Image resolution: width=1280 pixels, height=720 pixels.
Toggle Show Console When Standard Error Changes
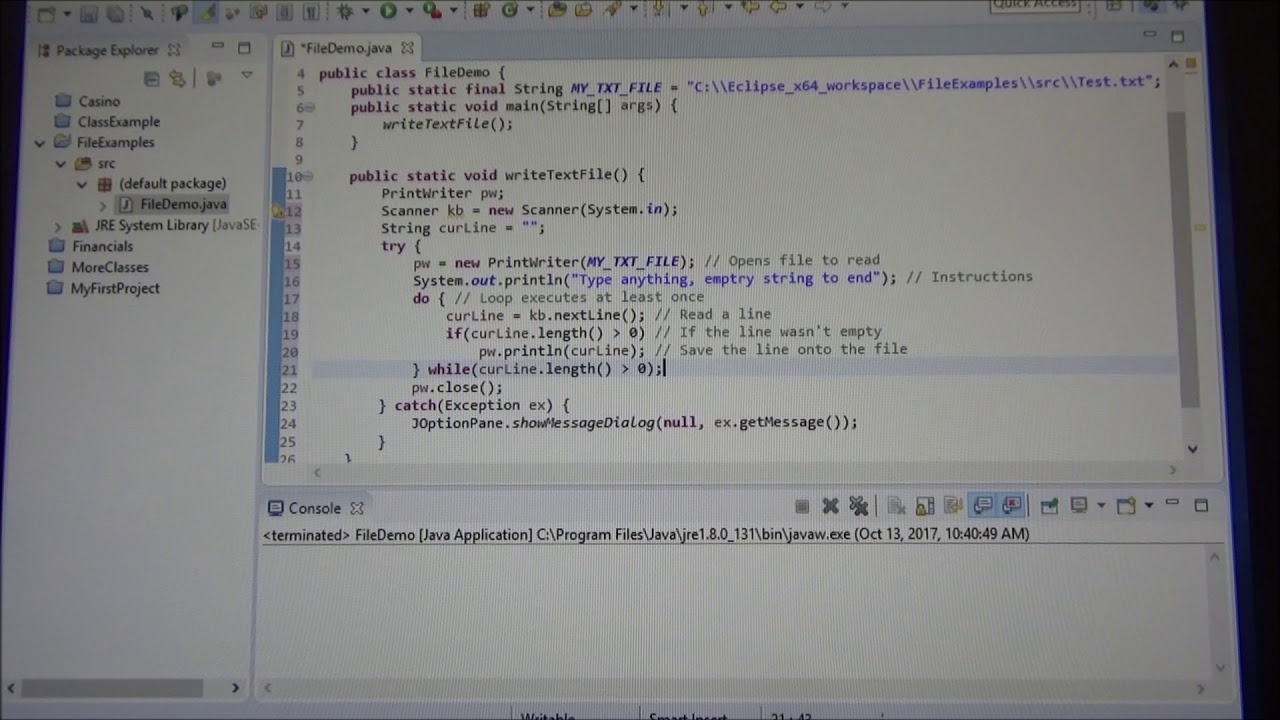pyautogui.click(x=1012, y=506)
